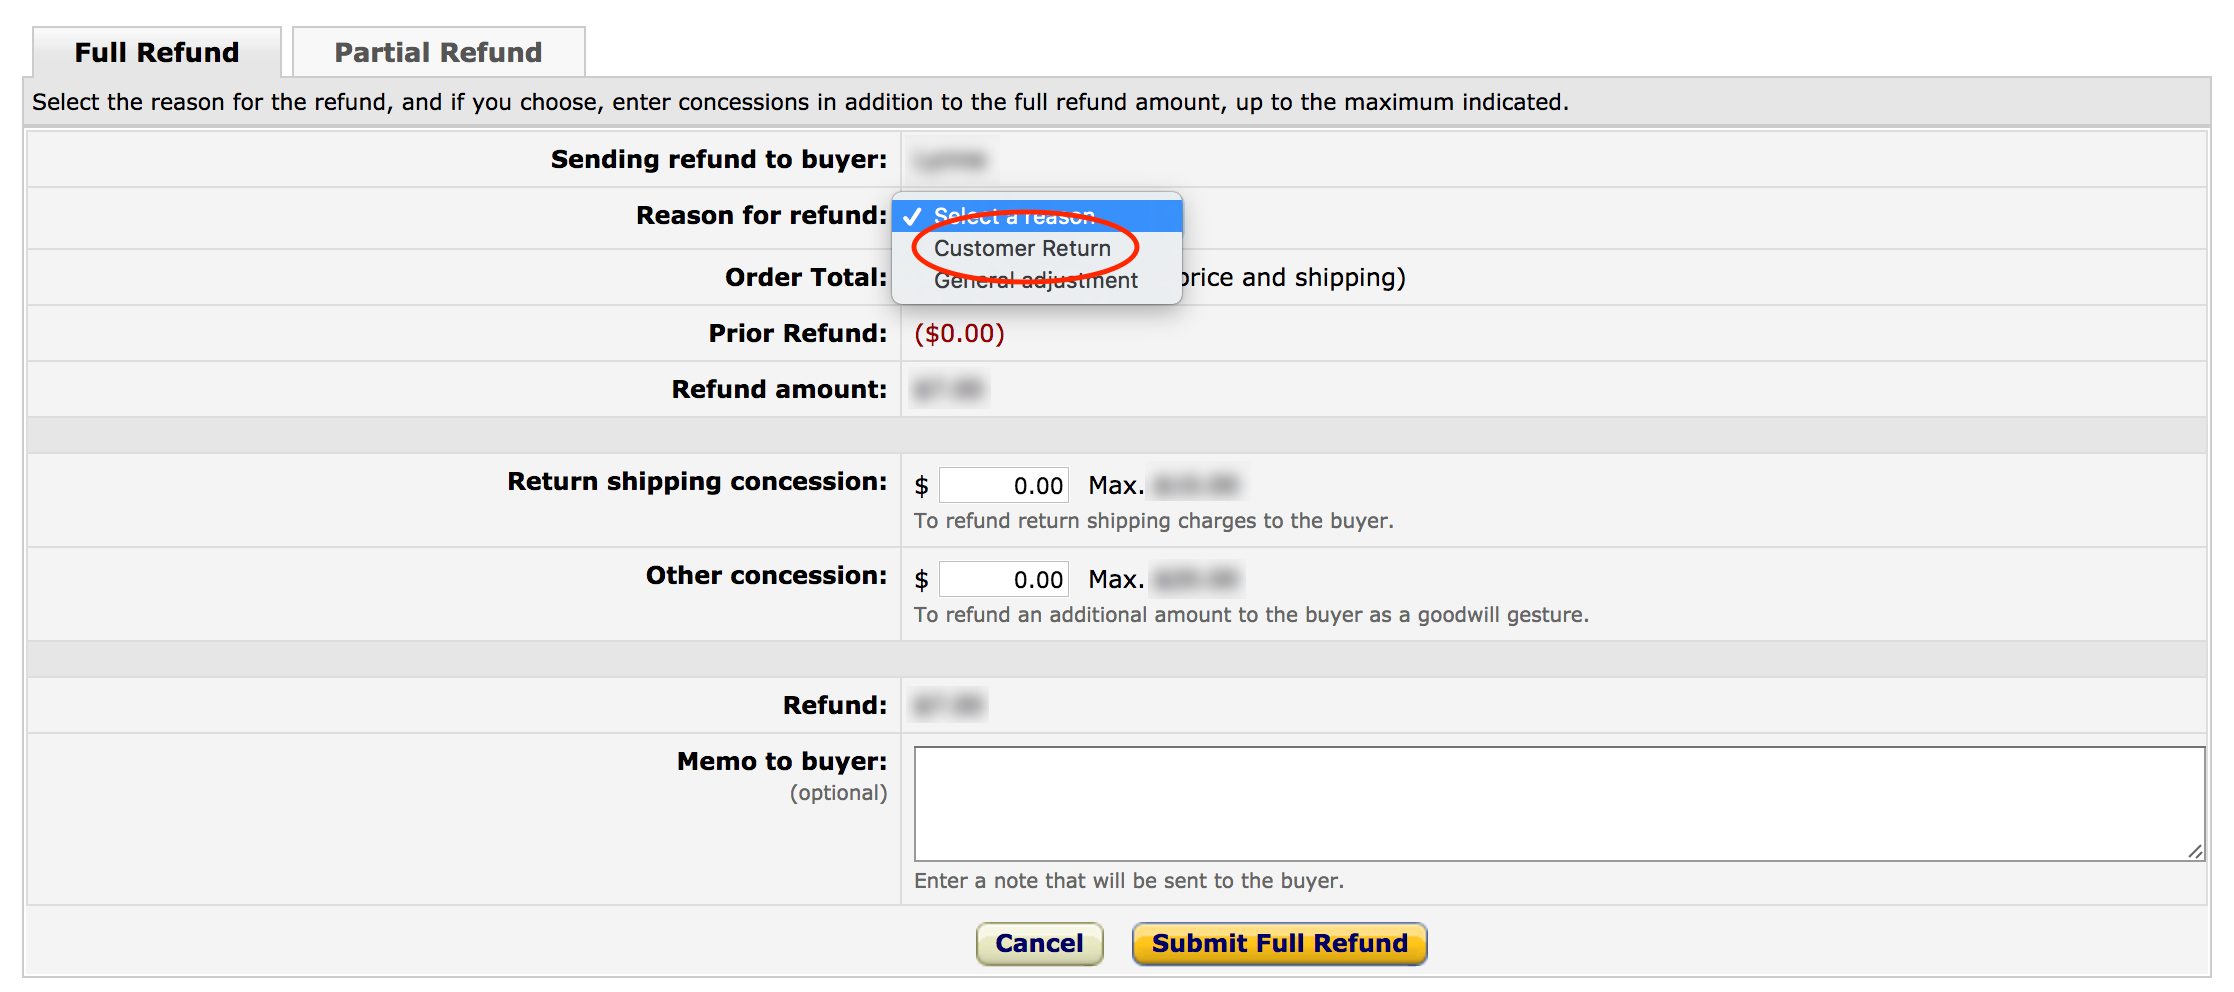Click the Return shipping concession amount field
The height and width of the screenshot is (992, 2234).
tap(1003, 486)
